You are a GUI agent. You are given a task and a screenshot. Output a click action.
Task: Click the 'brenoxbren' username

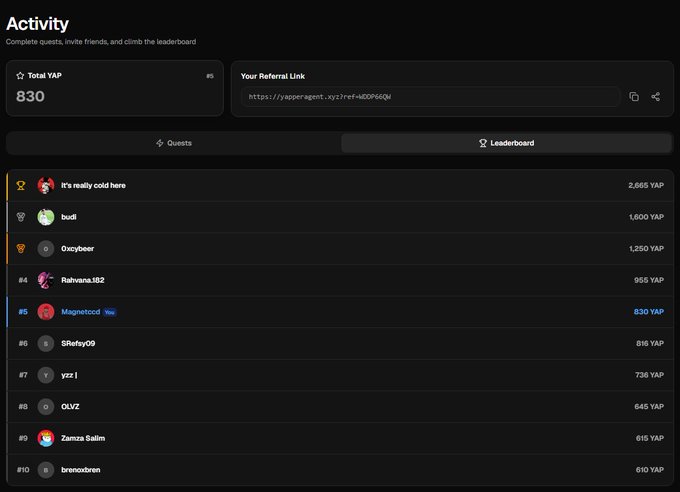(x=81, y=470)
